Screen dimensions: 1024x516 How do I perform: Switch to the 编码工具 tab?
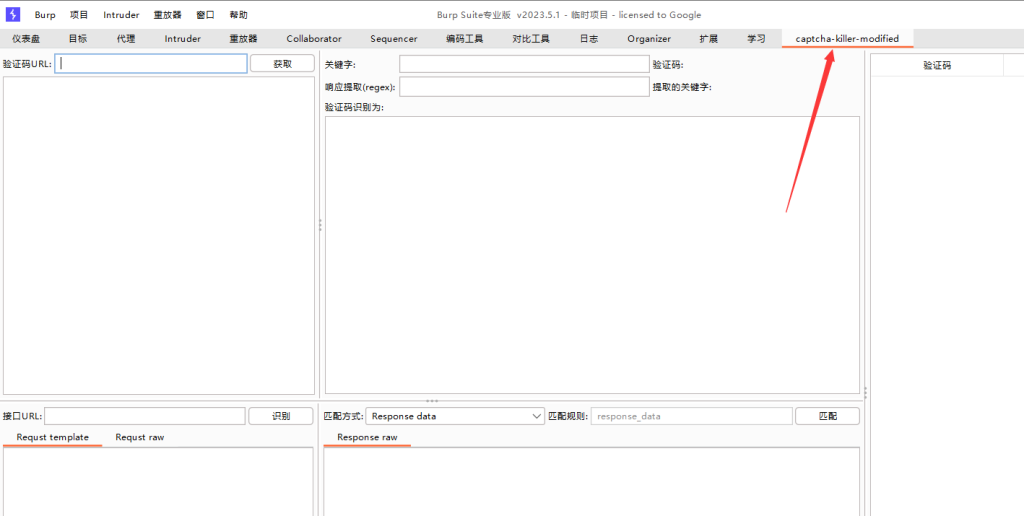pos(465,39)
